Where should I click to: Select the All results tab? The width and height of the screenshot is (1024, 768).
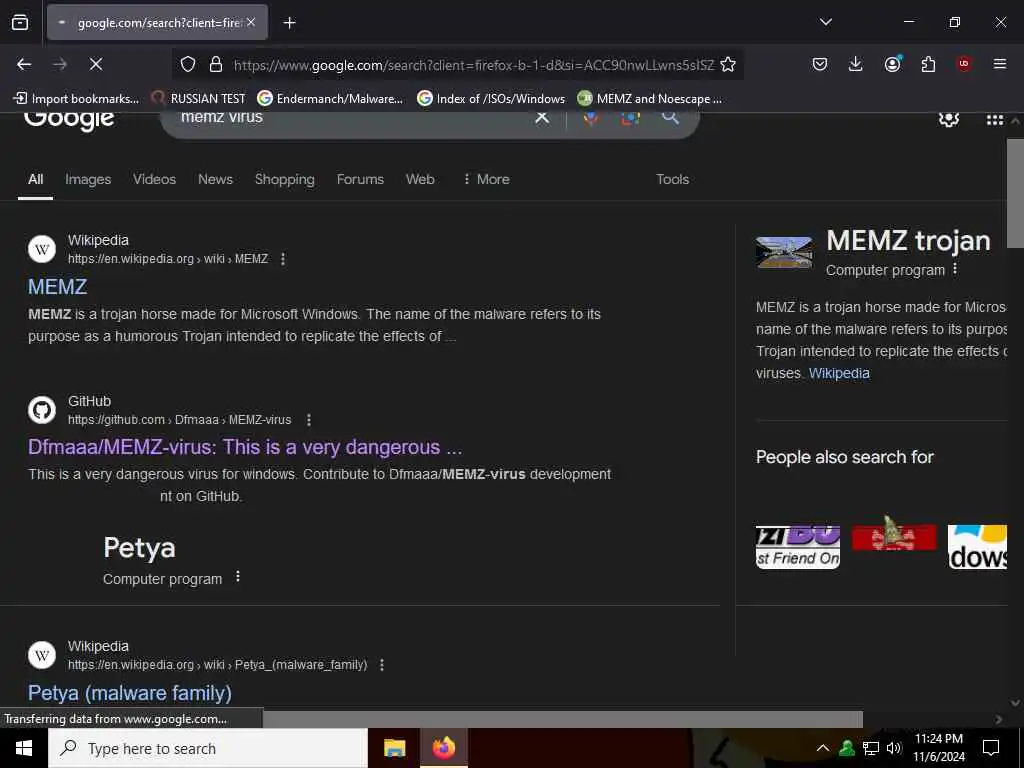click(35, 179)
